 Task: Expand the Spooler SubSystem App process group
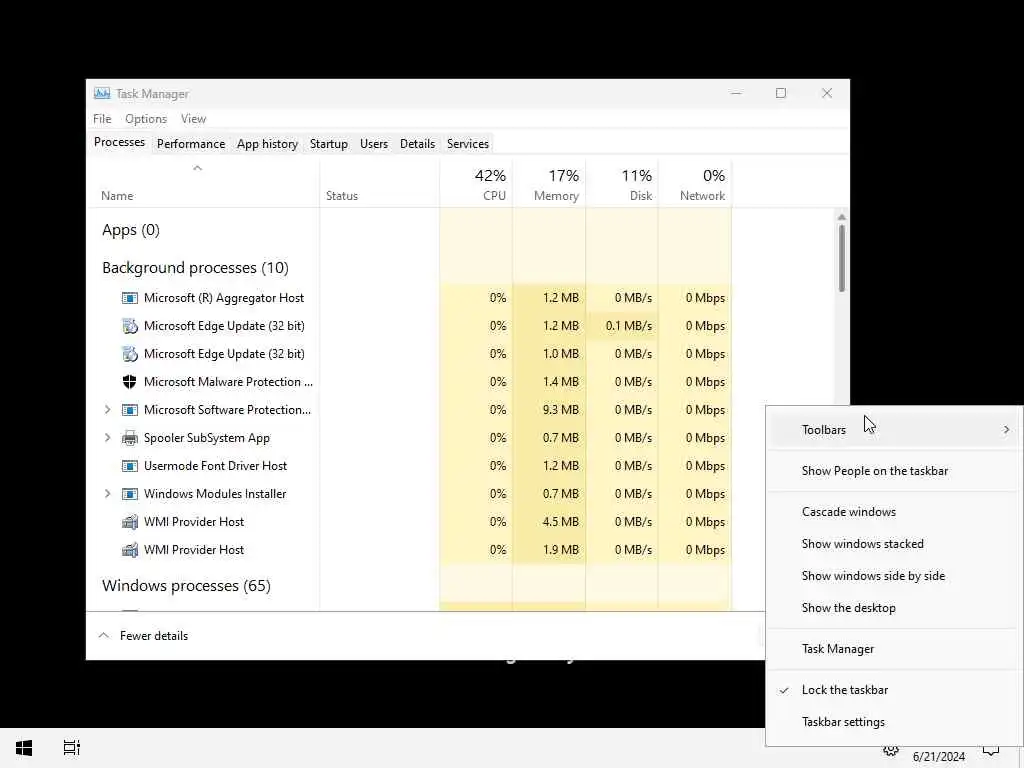[x=108, y=438]
